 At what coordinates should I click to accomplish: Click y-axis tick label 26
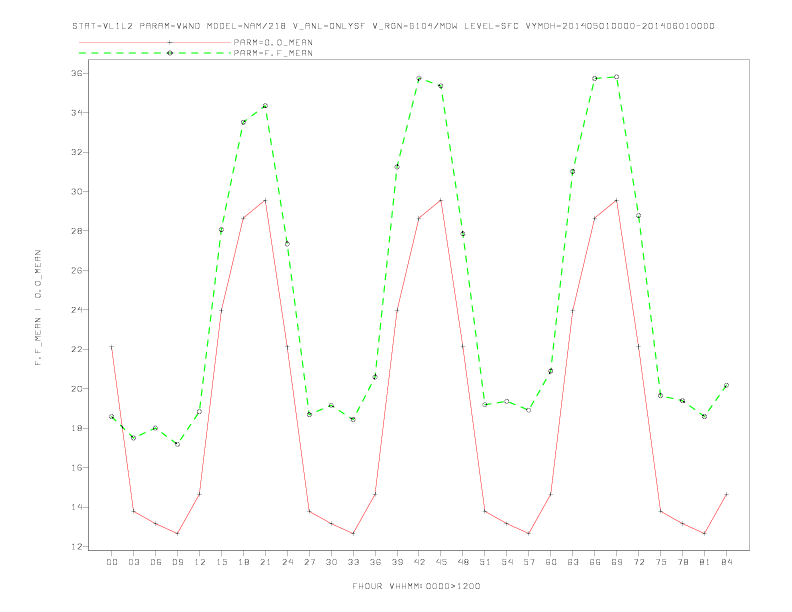pyautogui.click(x=77, y=270)
